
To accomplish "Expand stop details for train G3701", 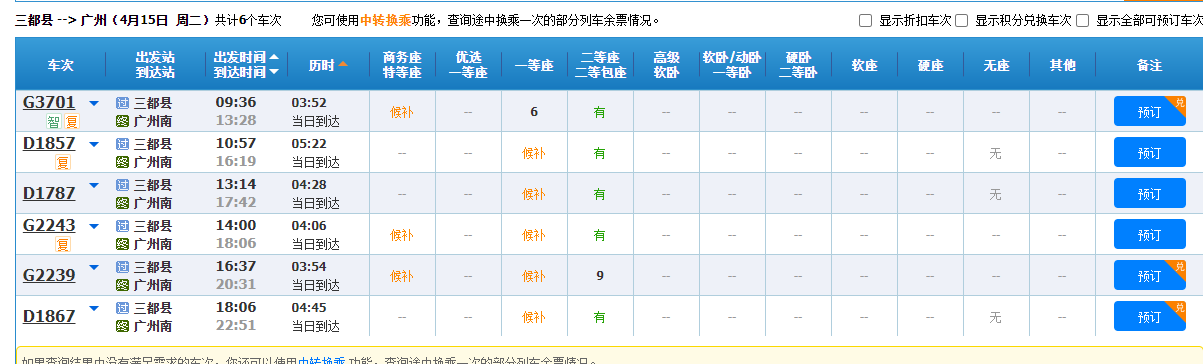I will 94,103.
